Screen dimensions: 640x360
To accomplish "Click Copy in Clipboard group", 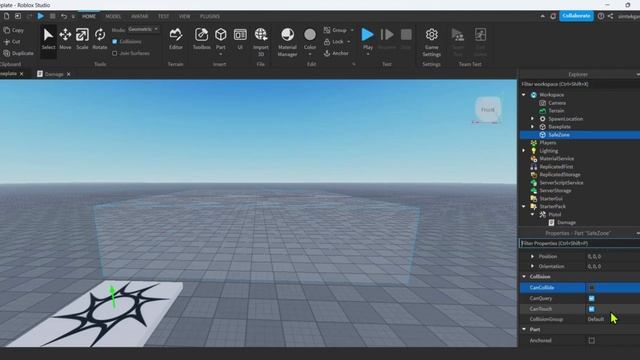I will [13, 30].
